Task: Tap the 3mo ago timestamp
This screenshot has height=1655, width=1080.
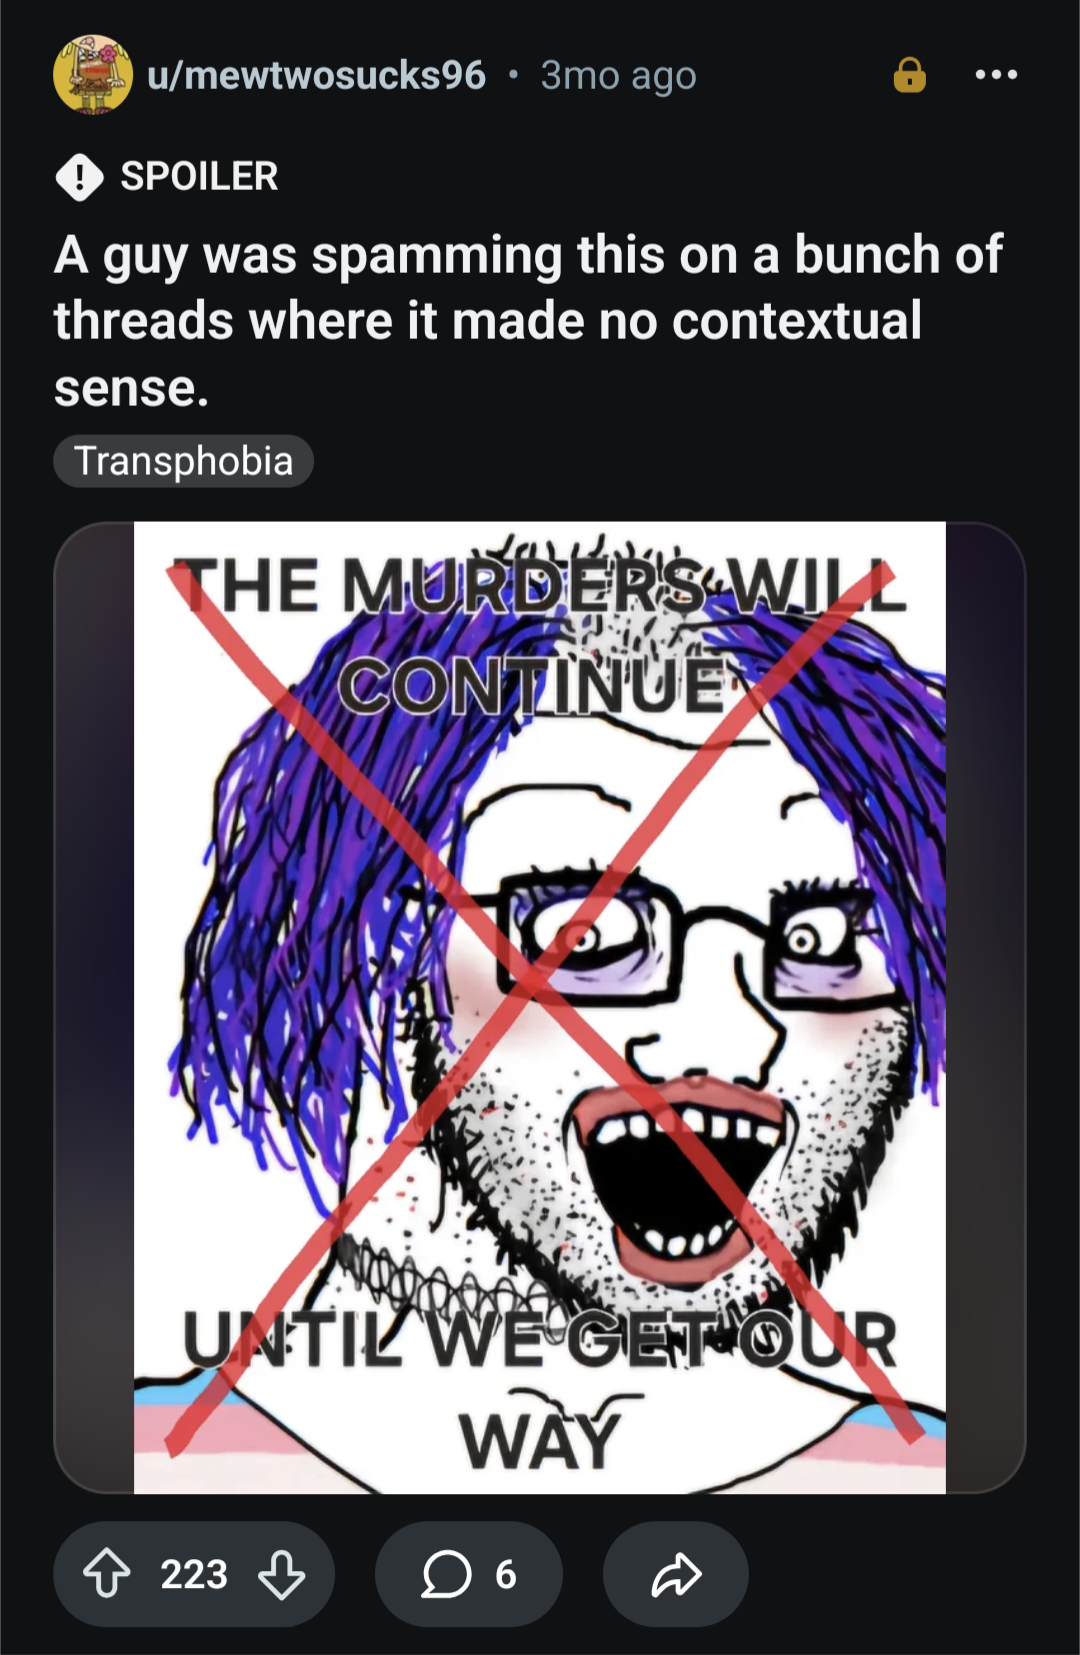Action: pyautogui.click(x=618, y=75)
